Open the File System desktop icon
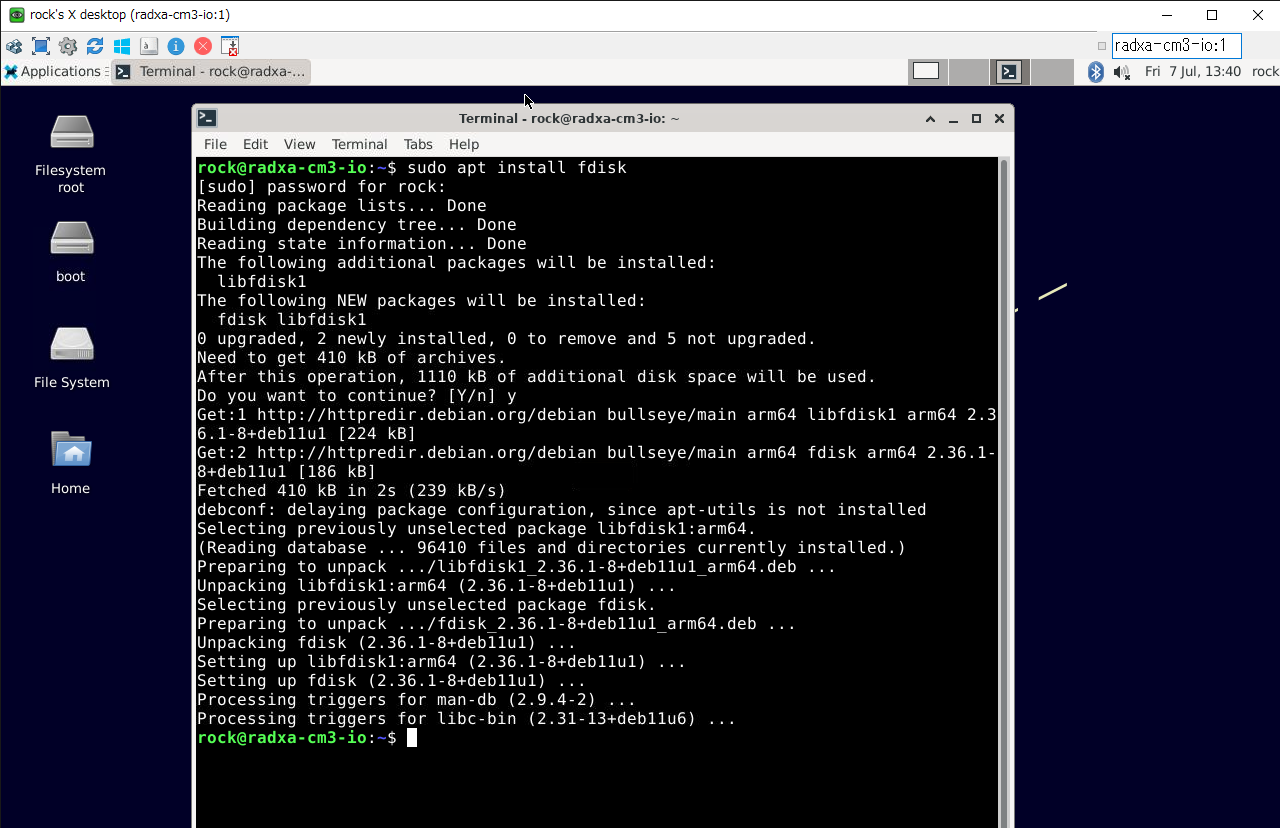This screenshot has height=828, width=1280. (x=71, y=356)
